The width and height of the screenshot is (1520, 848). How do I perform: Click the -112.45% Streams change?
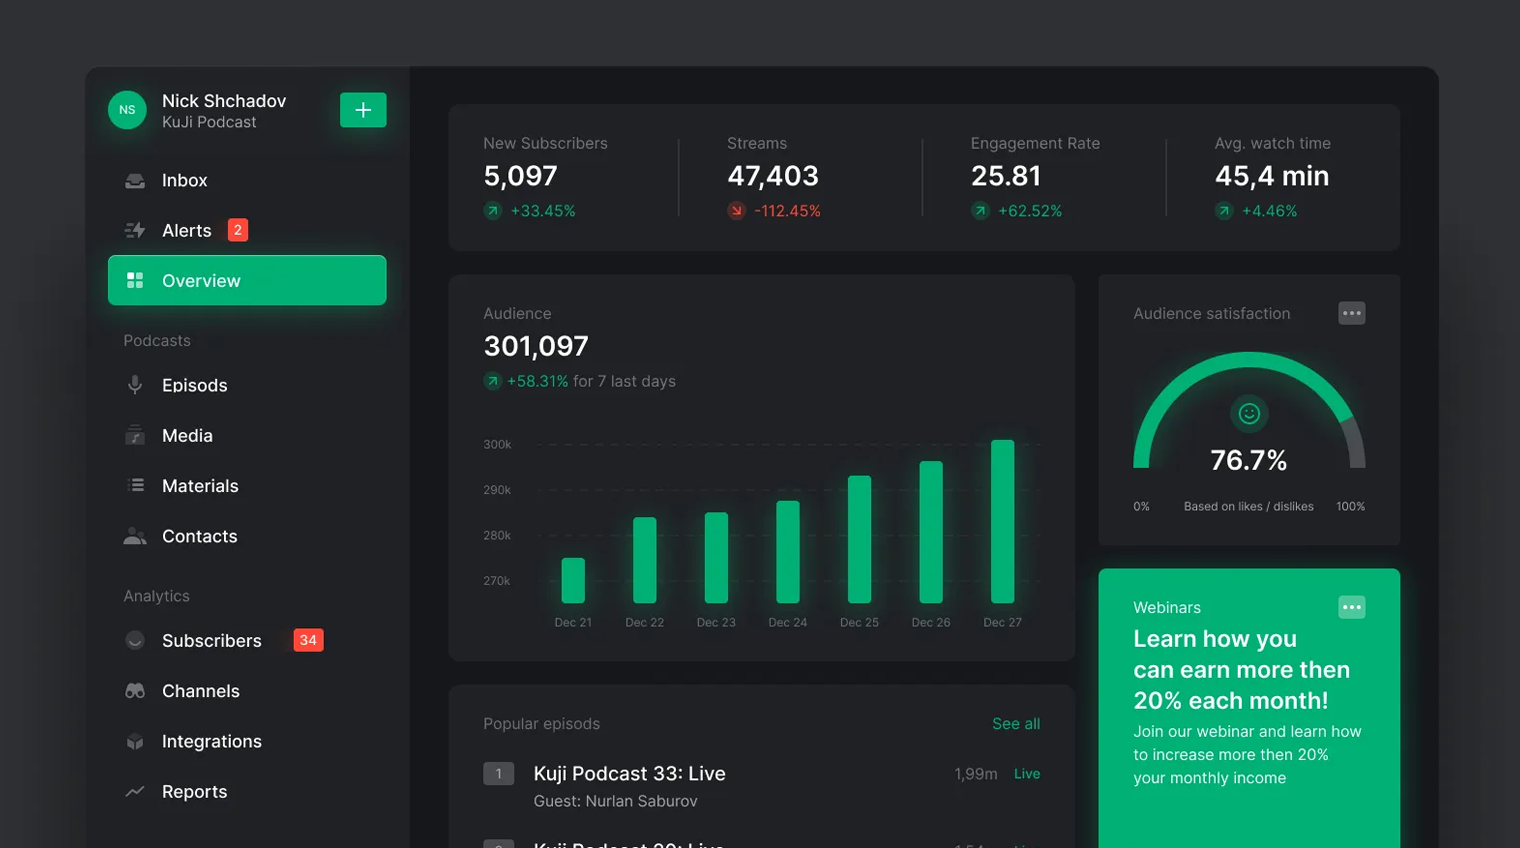coord(788,211)
